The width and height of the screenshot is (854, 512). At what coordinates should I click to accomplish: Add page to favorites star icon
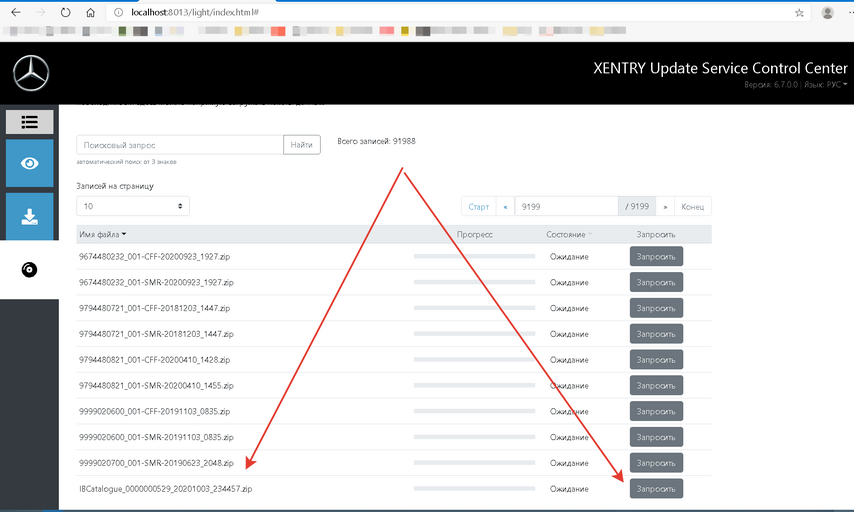[799, 13]
